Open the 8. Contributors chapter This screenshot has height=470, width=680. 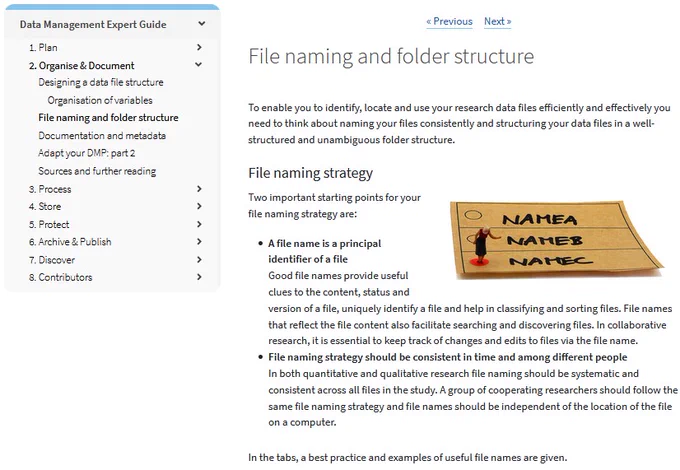(x=60, y=277)
